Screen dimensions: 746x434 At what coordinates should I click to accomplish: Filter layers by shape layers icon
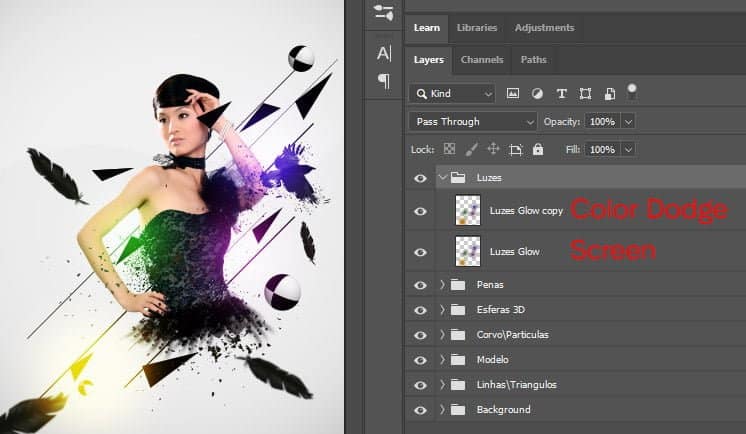tap(585, 94)
